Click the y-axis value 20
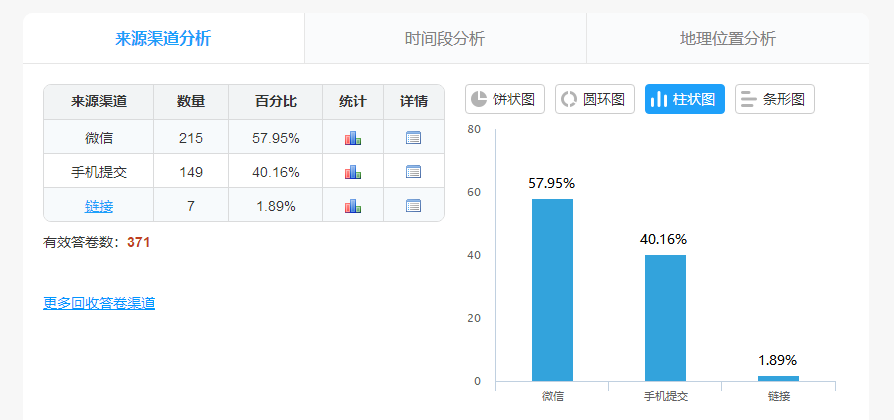 coord(474,318)
